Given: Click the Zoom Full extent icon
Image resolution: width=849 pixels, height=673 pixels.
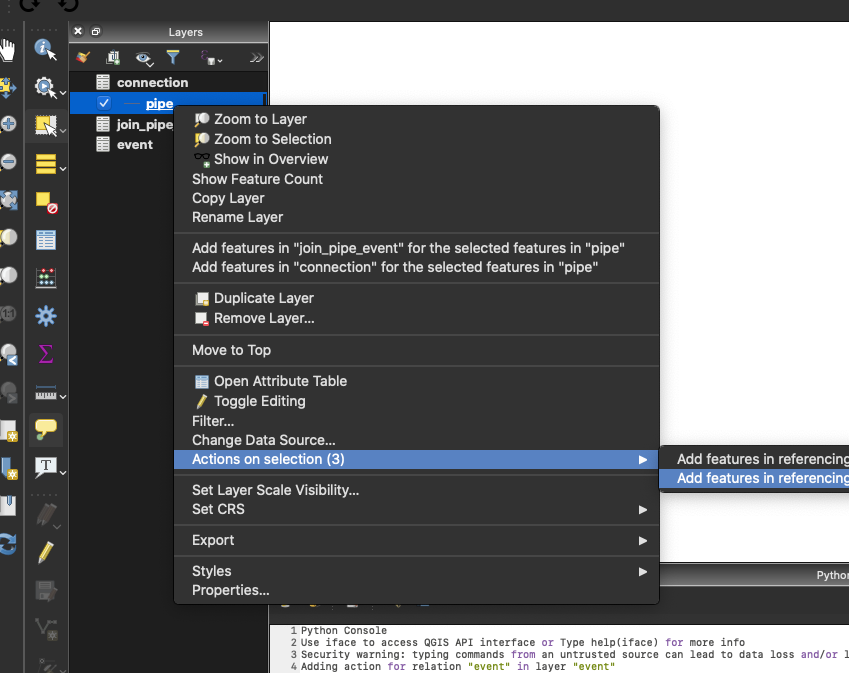Looking at the screenshot, I should click(x=8, y=200).
